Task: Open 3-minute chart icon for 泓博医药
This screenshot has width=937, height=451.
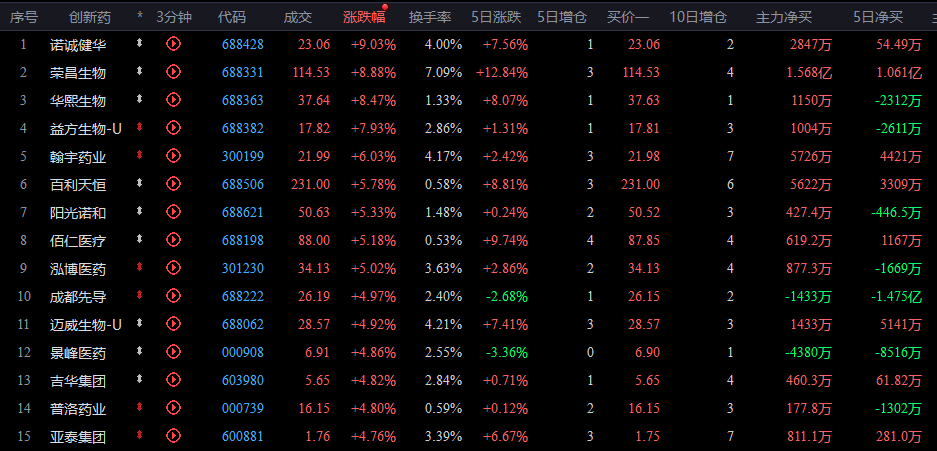Action: coord(173,268)
